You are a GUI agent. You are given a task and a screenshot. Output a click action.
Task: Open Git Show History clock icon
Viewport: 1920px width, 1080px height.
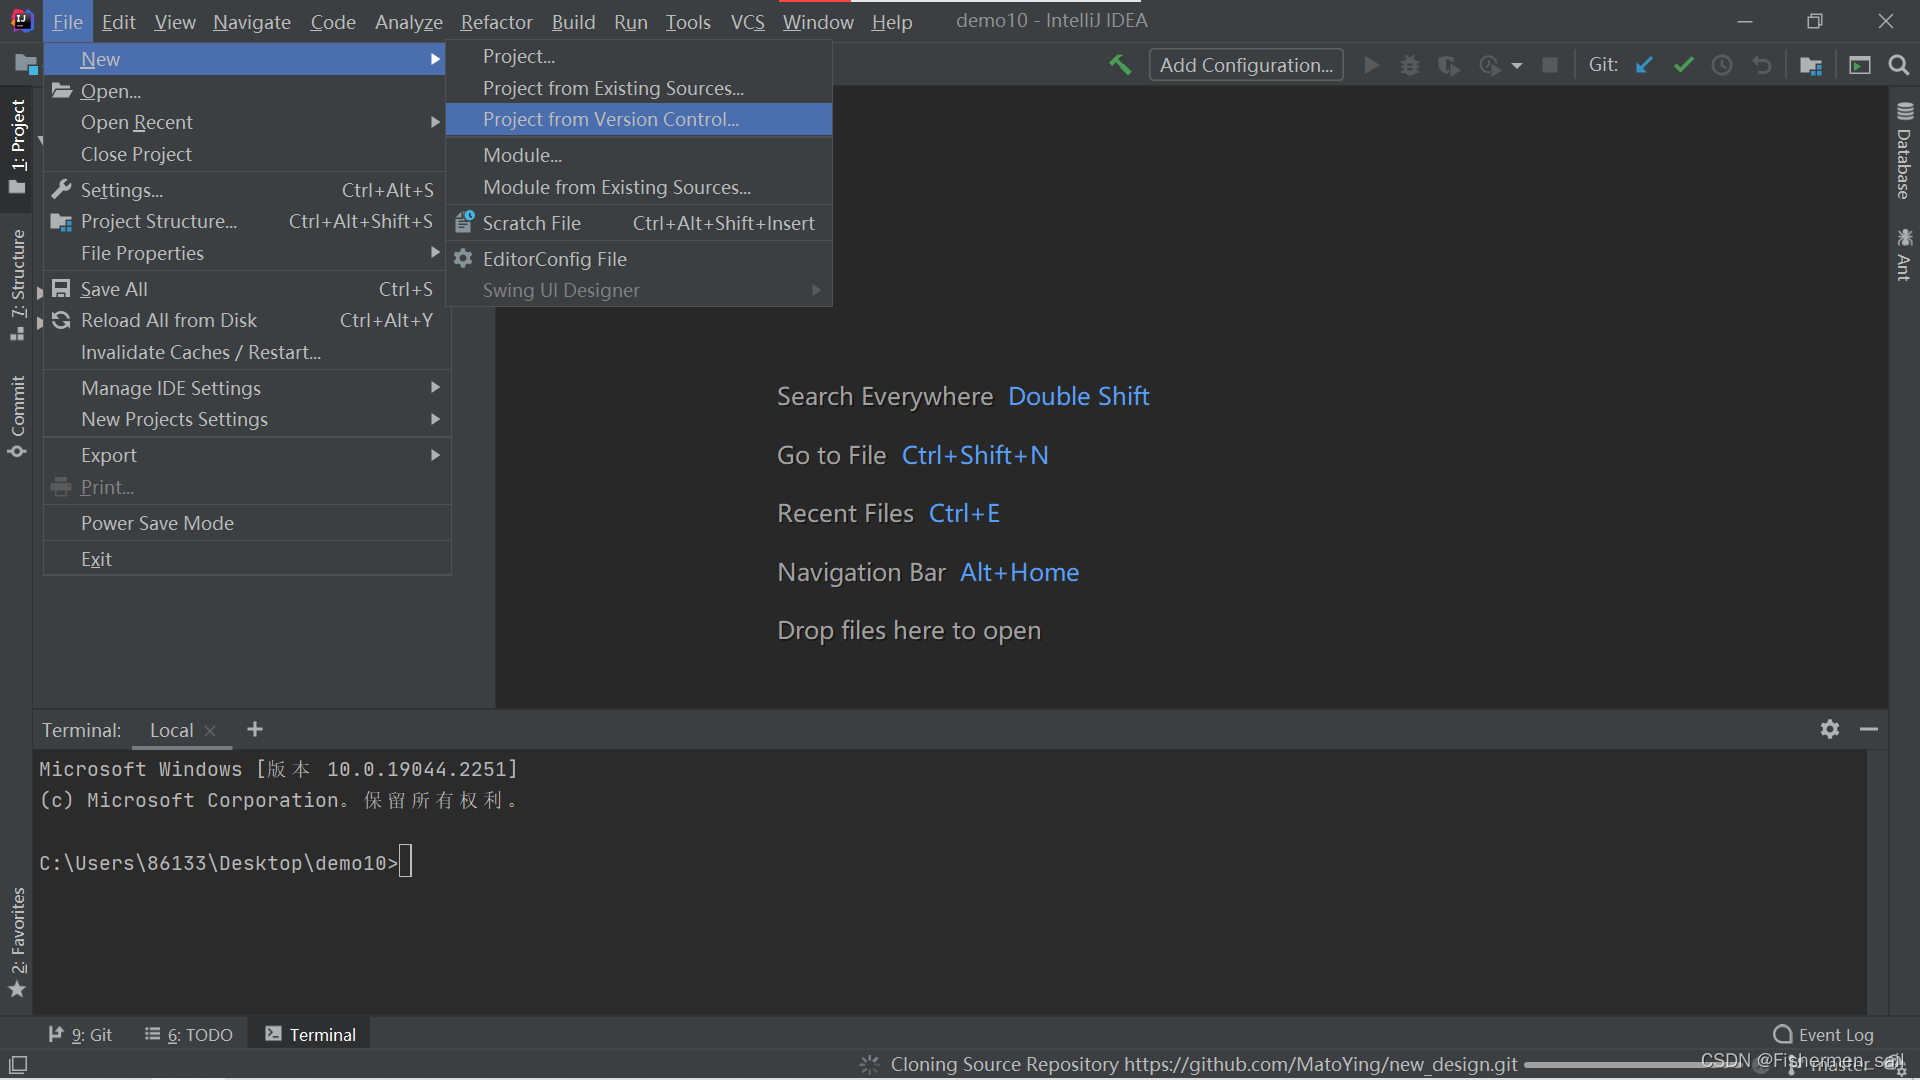(x=1722, y=65)
